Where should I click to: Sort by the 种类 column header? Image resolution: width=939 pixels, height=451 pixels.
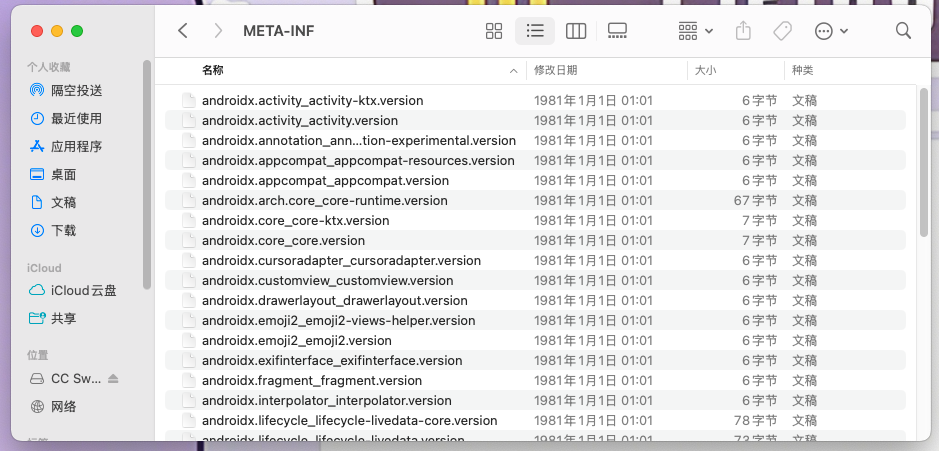[x=802, y=70]
